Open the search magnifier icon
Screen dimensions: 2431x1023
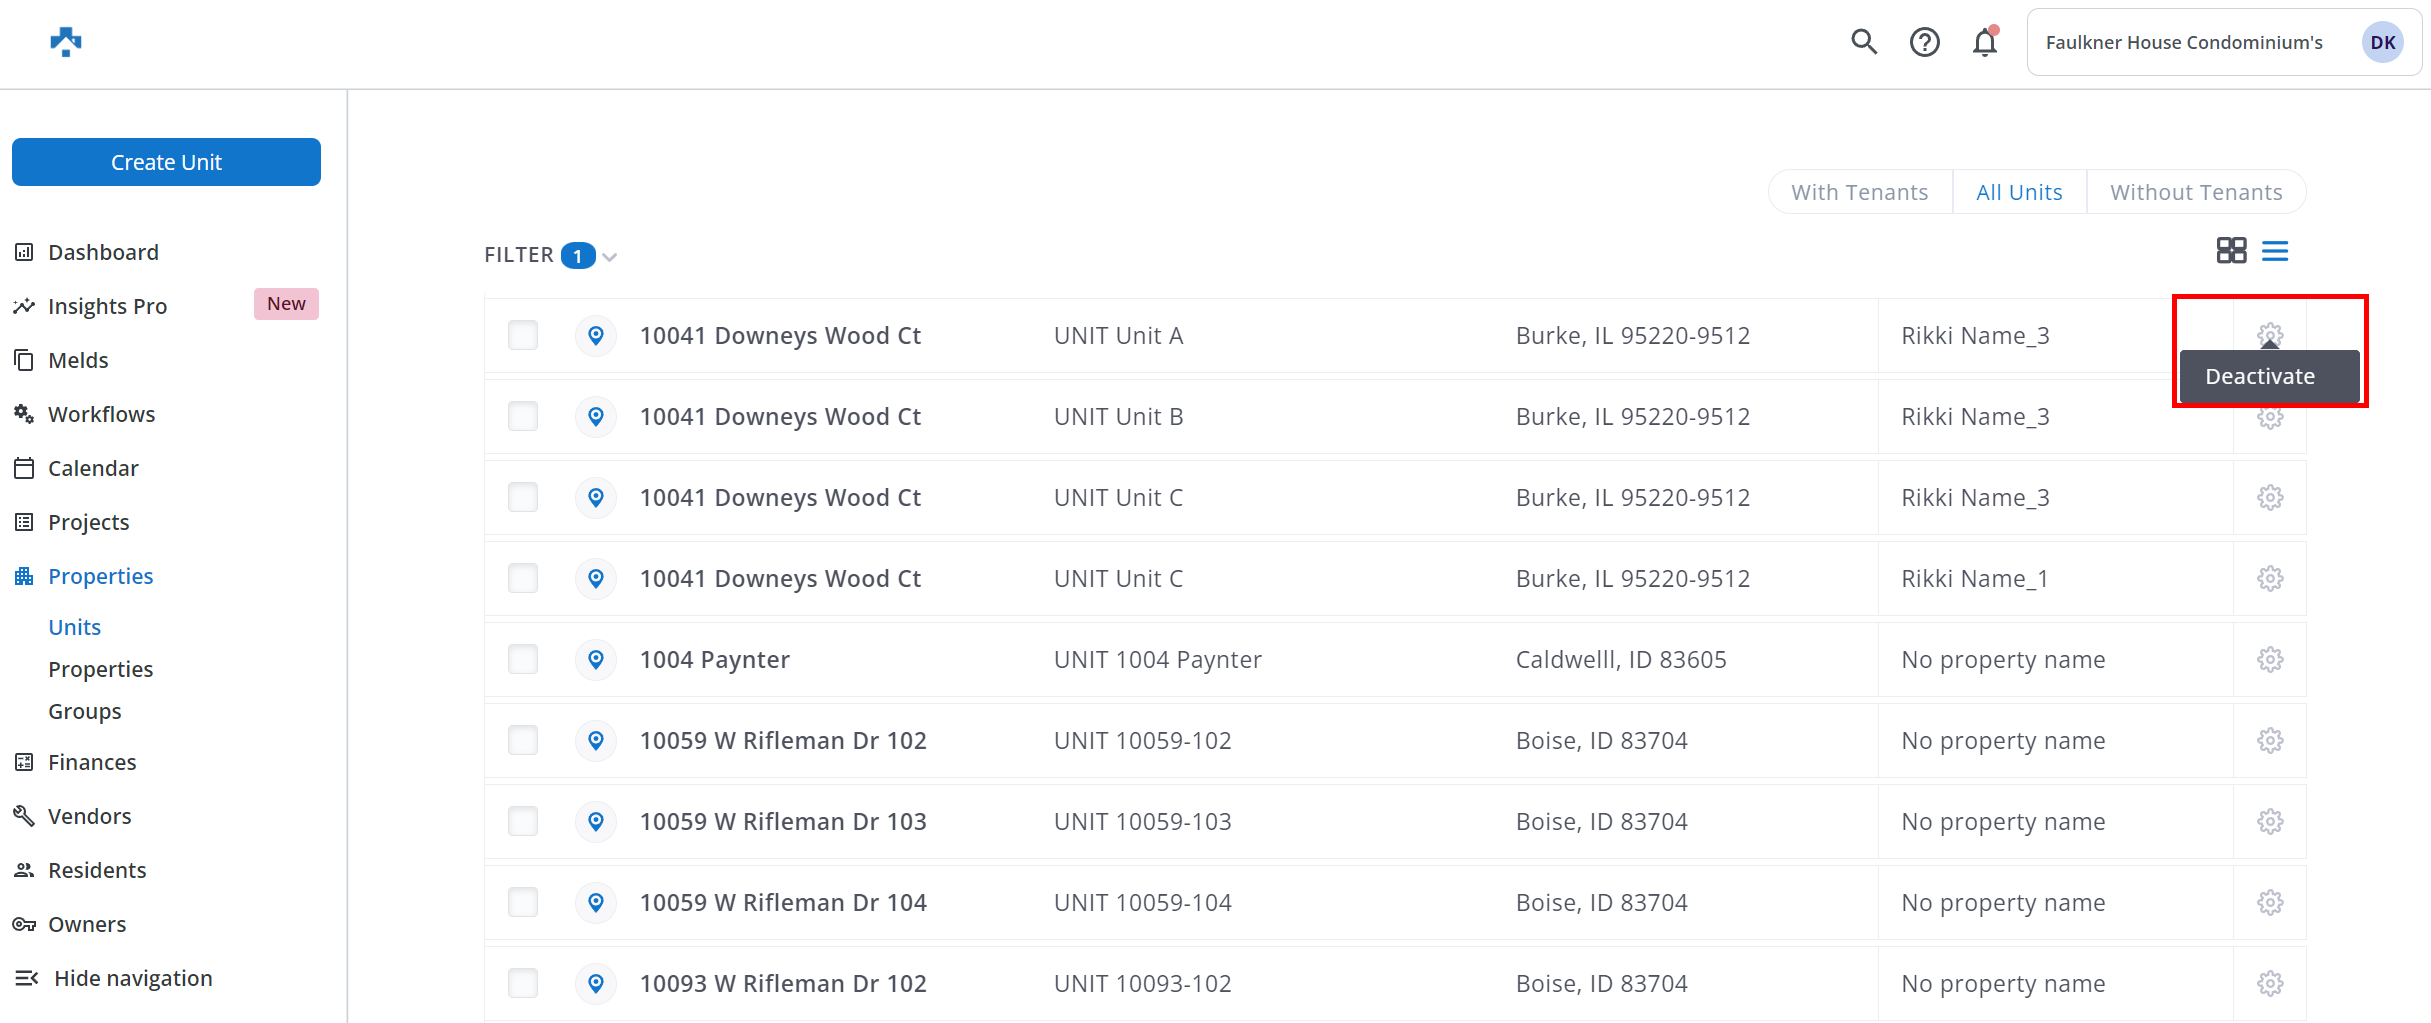coord(1863,42)
